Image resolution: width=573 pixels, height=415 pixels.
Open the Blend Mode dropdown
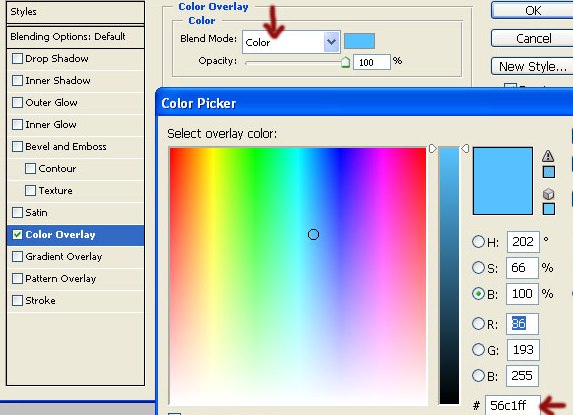pyautogui.click(x=291, y=42)
